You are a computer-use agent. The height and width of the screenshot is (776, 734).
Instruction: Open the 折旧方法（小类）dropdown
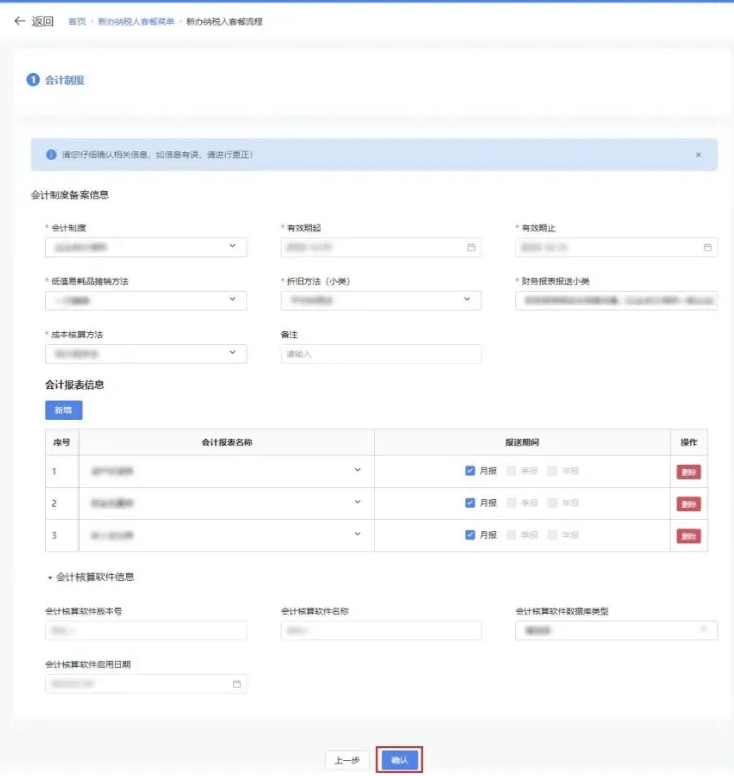[467, 300]
